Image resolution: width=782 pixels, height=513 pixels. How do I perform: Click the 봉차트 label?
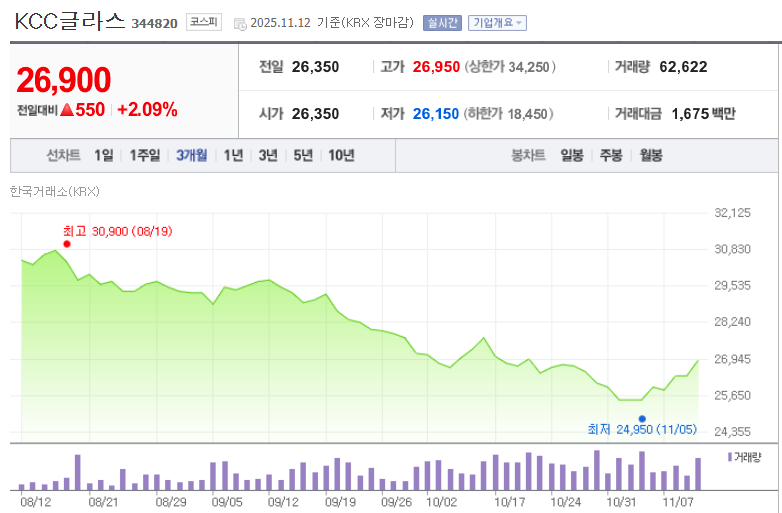tap(528, 156)
